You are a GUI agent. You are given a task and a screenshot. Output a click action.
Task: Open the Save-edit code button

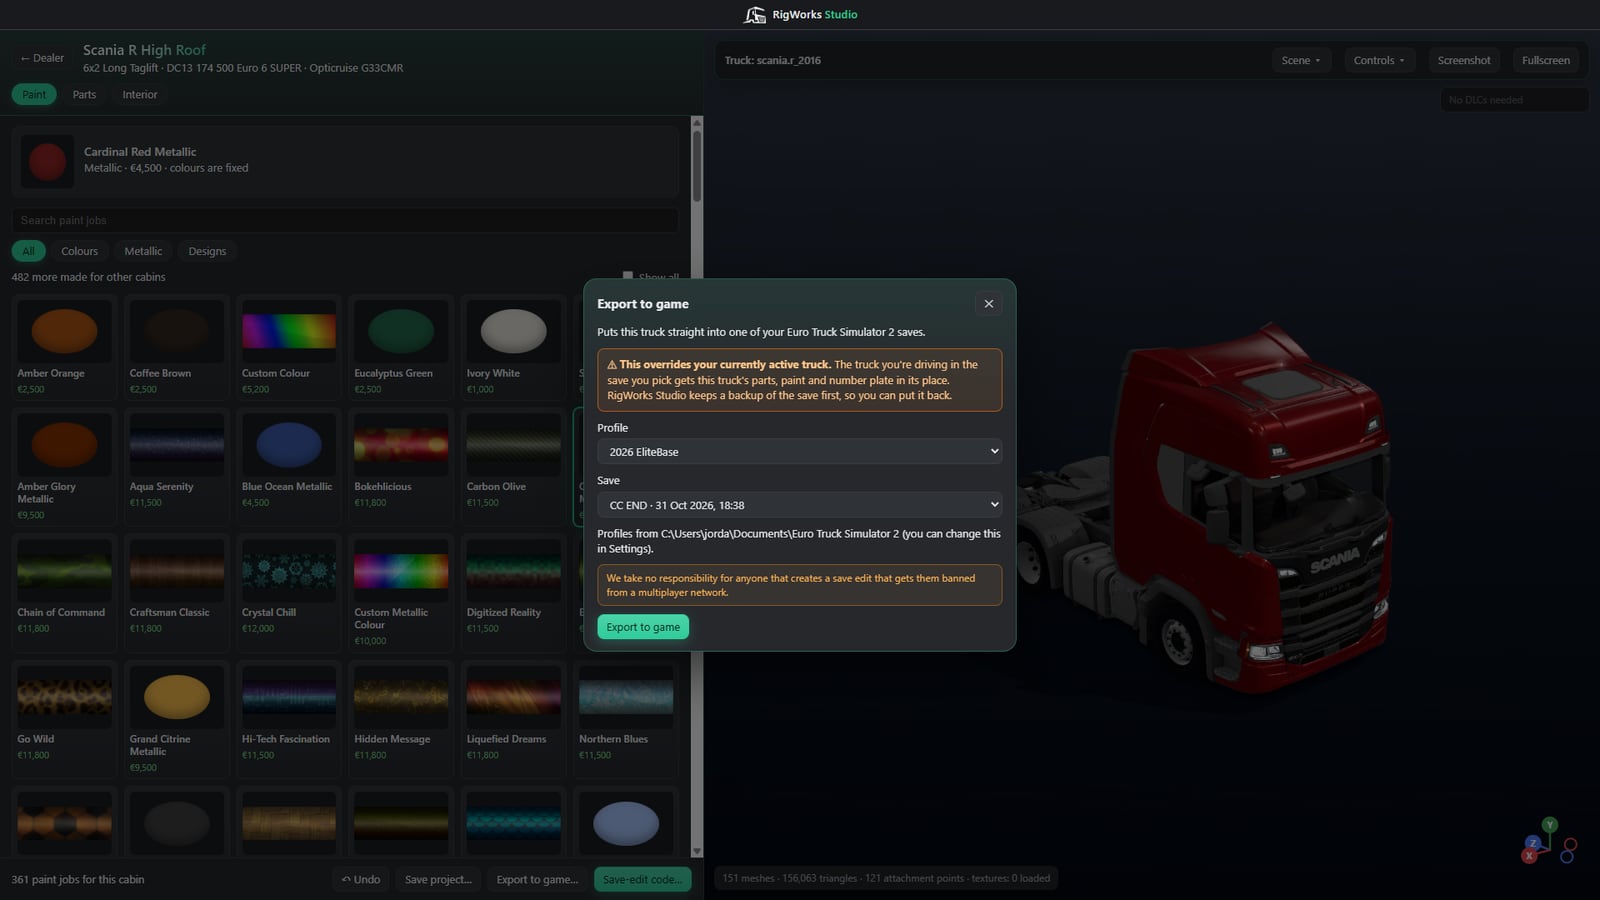coord(642,880)
